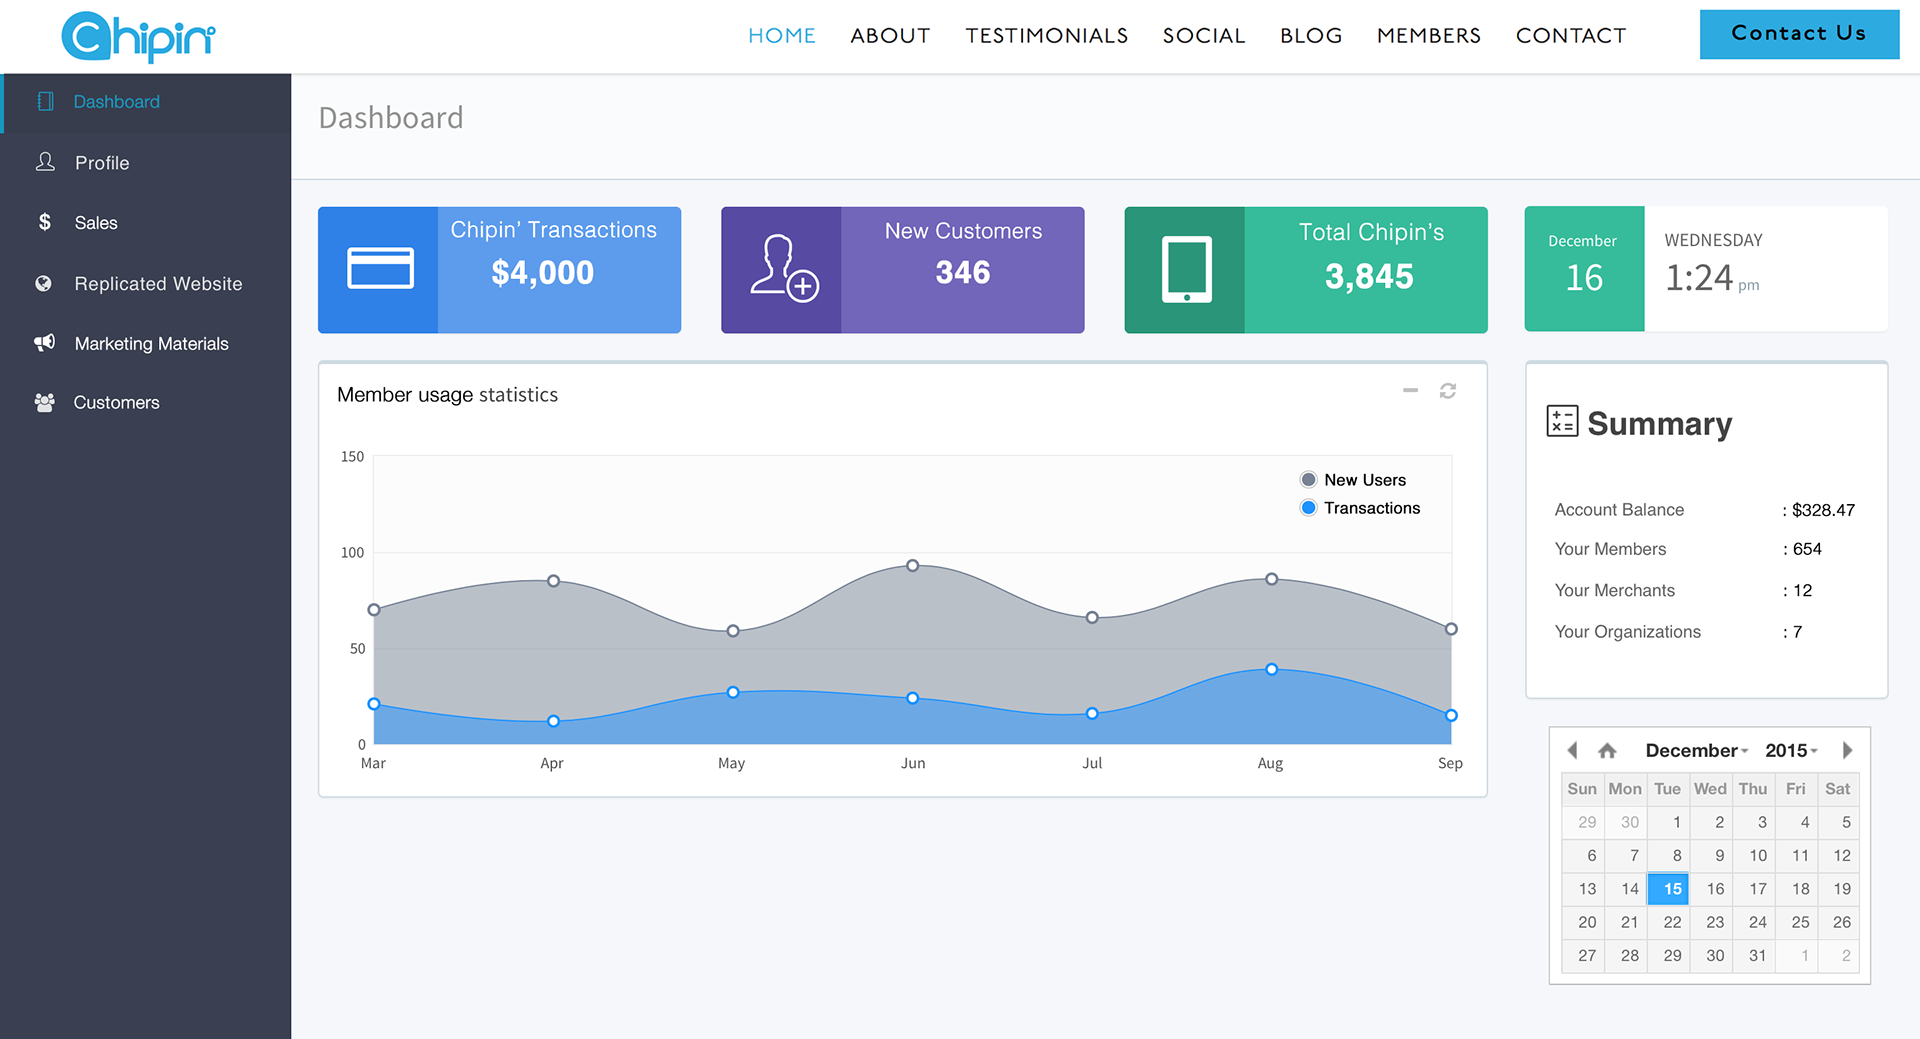Click the August Transactions data point
1920x1039 pixels.
pyautogui.click(x=1271, y=669)
